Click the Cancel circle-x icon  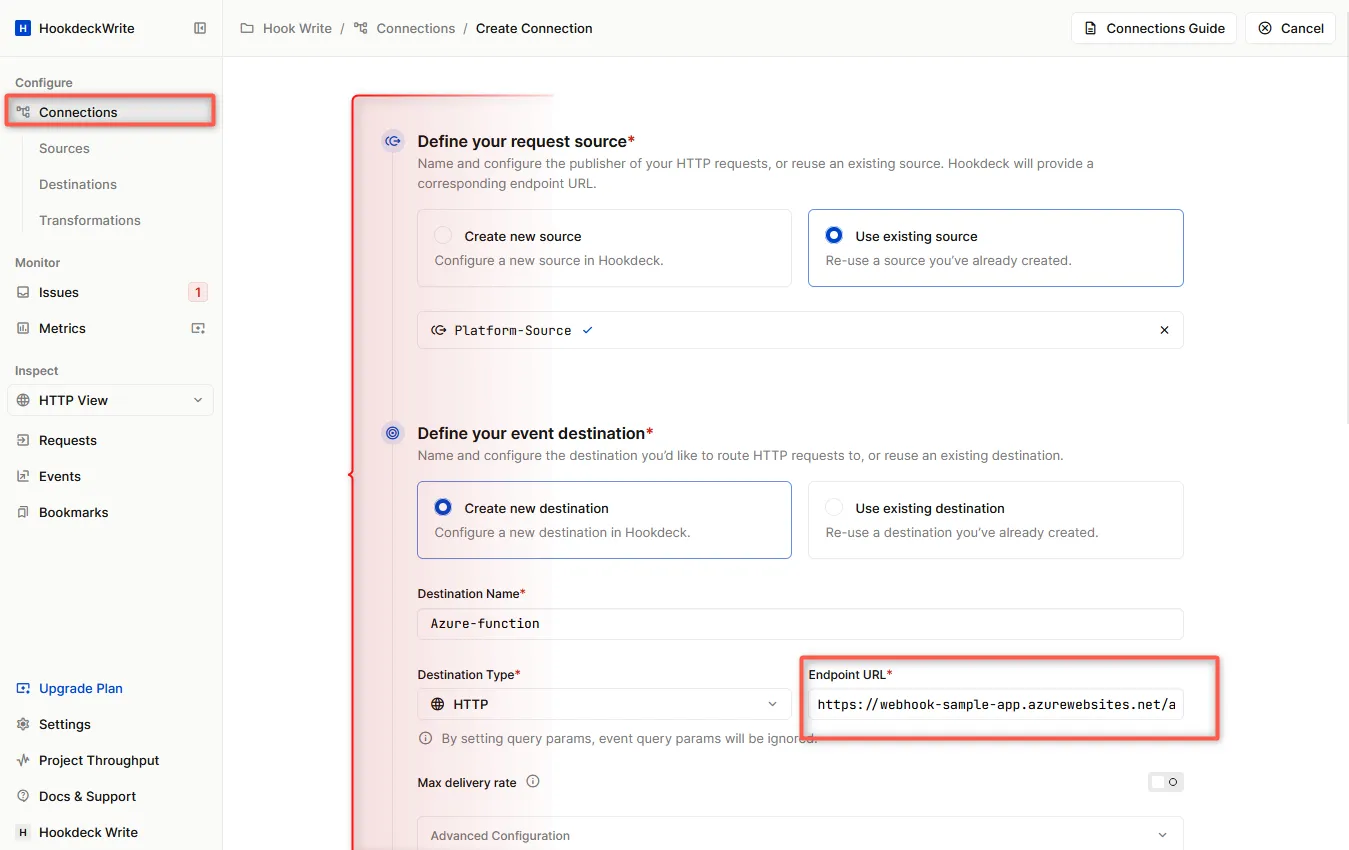coord(1266,28)
